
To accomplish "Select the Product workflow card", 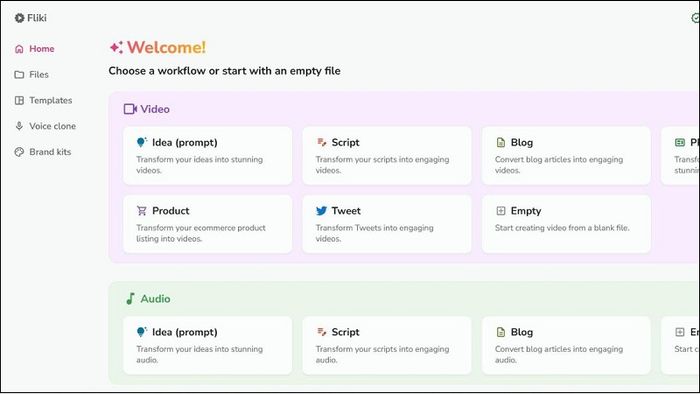I will coord(208,224).
